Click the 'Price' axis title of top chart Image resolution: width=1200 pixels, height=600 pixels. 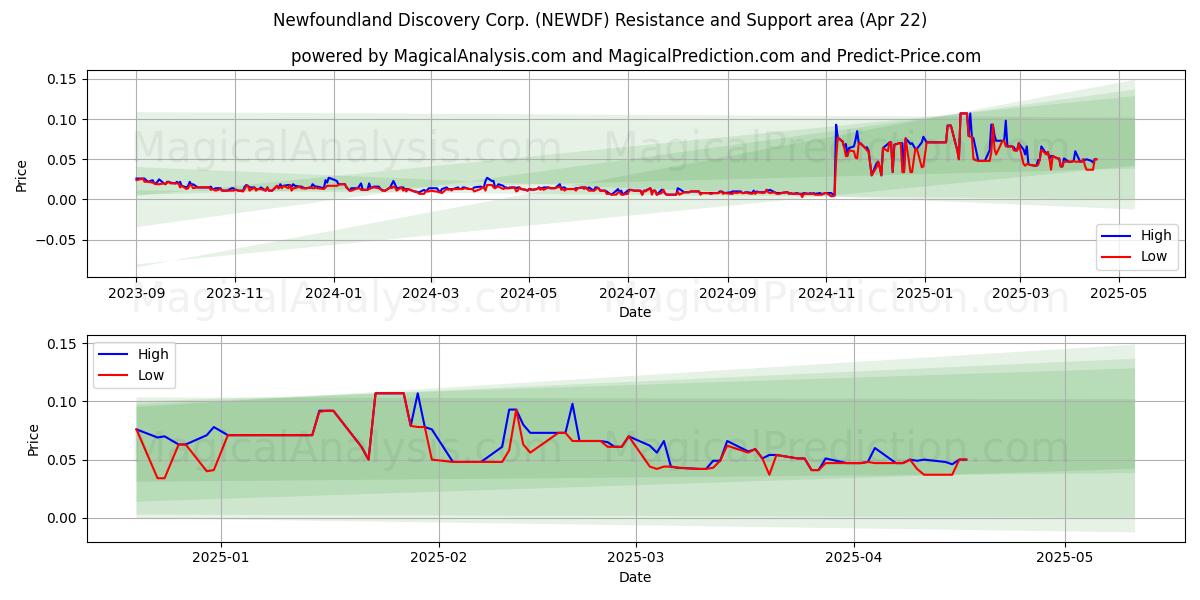pos(22,174)
